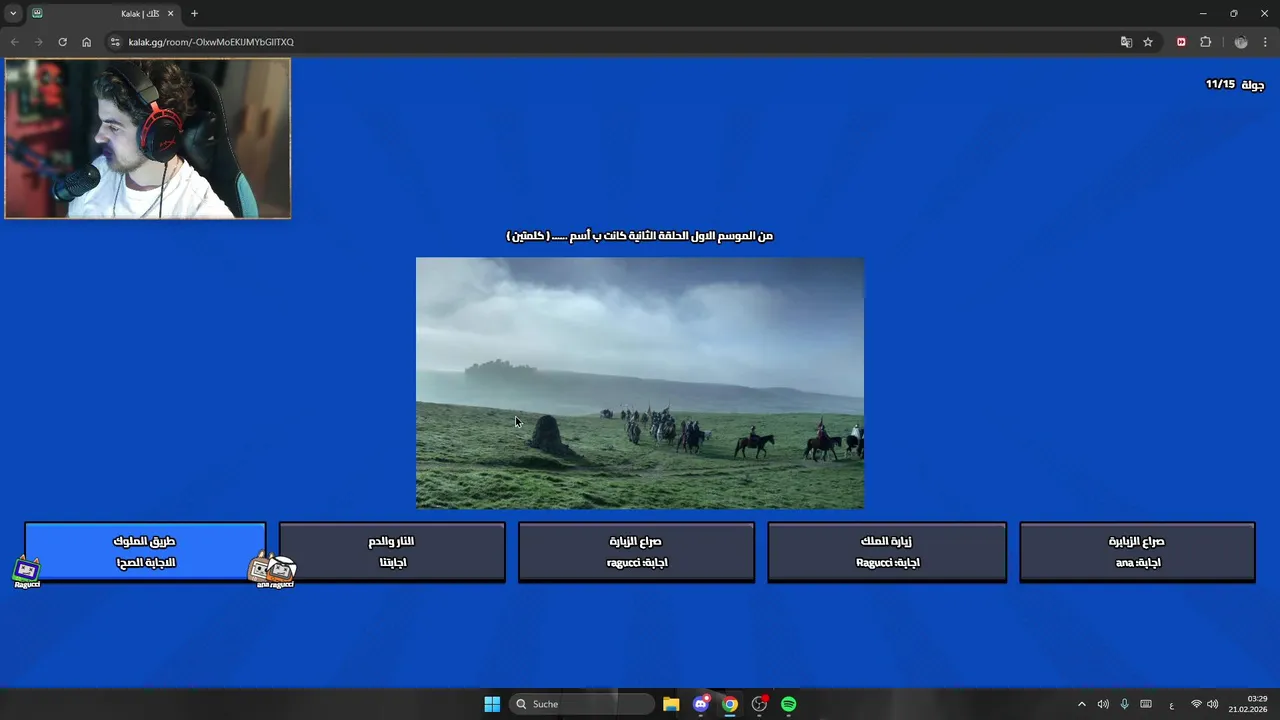Click the Ragucci player avatar icon
The width and height of the screenshot is (1280, 720).
(x=26, y=572)
